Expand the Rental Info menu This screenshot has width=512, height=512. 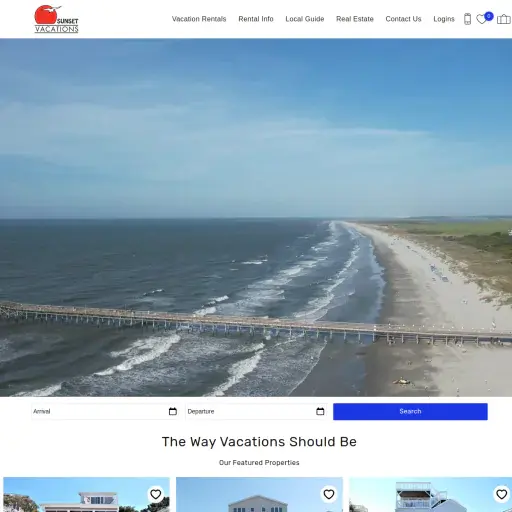click(256, 19)
